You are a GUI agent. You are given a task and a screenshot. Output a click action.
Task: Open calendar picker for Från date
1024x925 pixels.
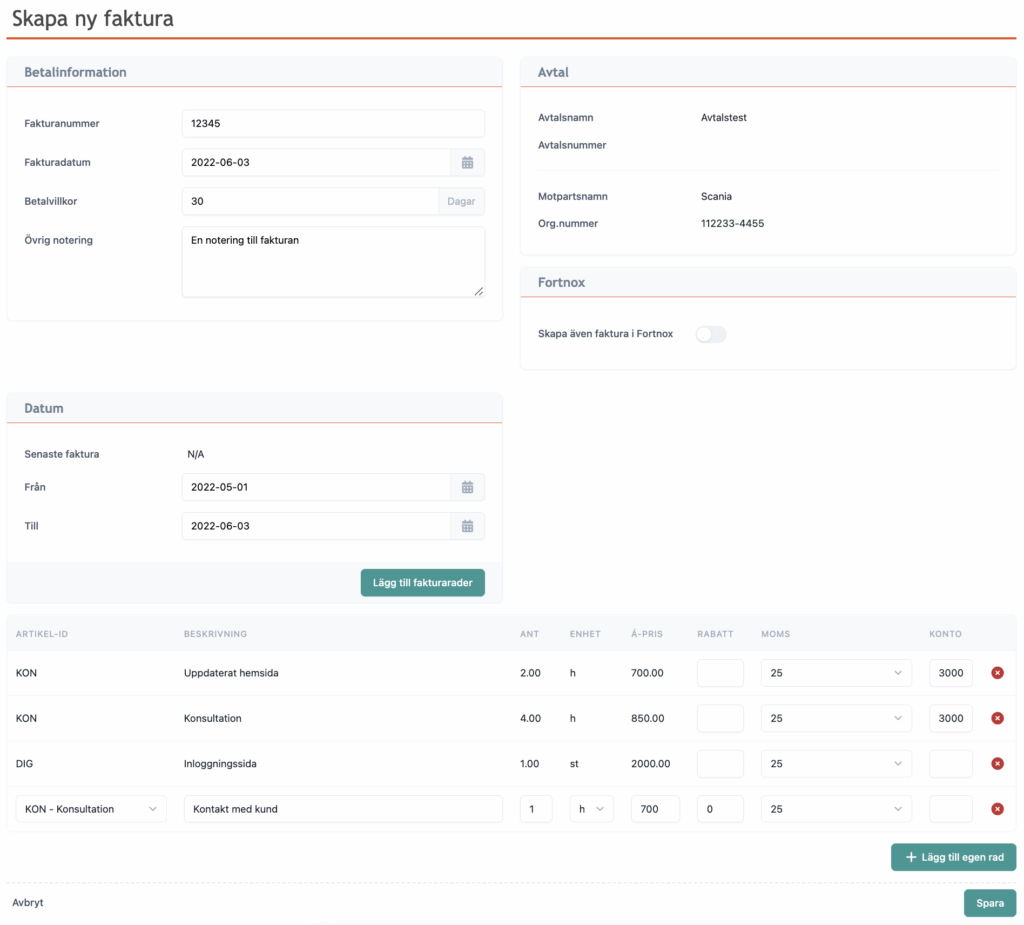point(467,487)
